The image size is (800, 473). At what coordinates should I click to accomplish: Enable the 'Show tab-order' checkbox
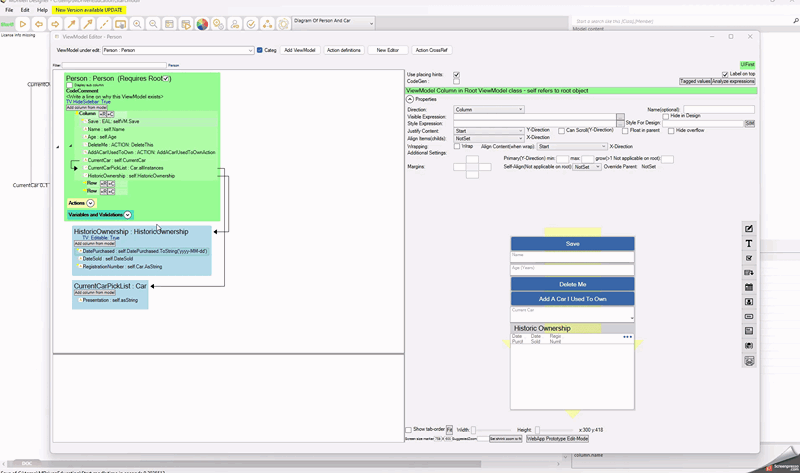coord(409,430)
